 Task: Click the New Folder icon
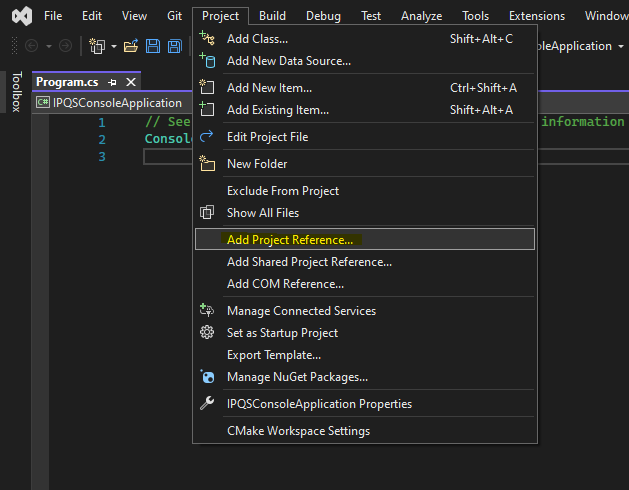click(x=207, y=163)
